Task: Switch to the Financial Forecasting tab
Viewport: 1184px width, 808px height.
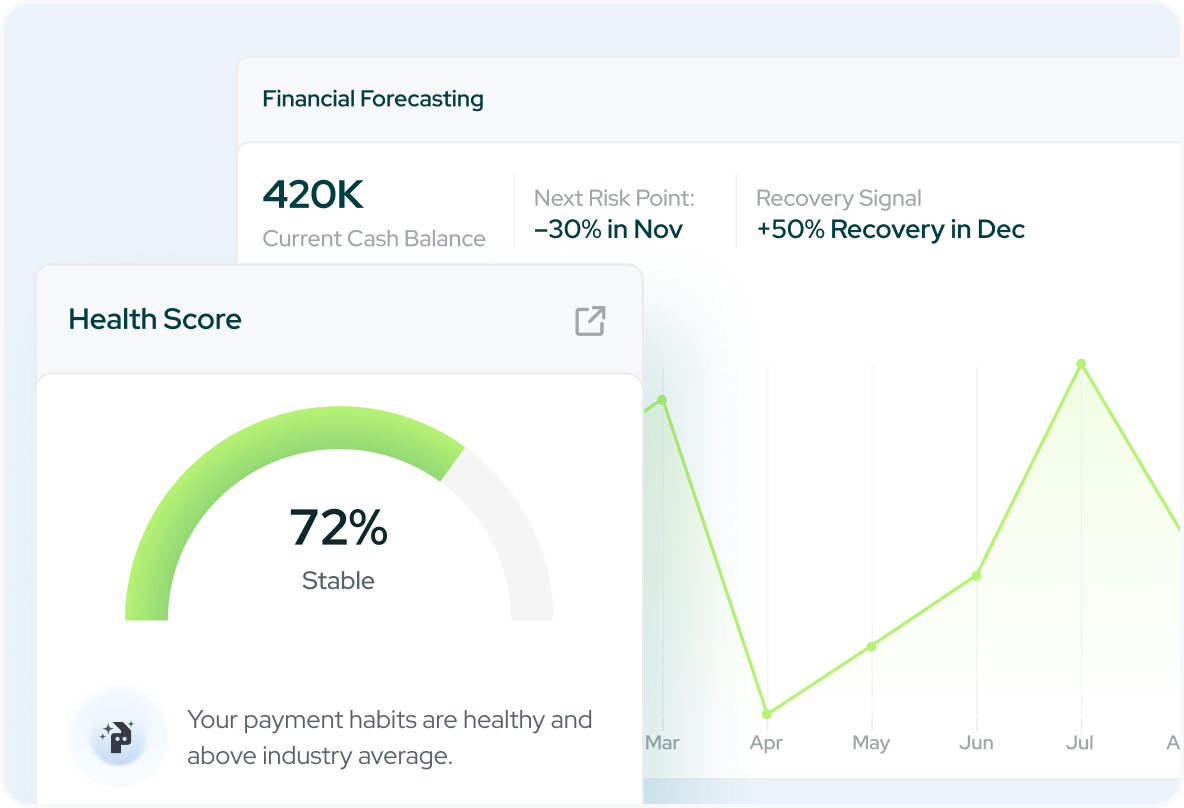Action: (x=373, y=99)
